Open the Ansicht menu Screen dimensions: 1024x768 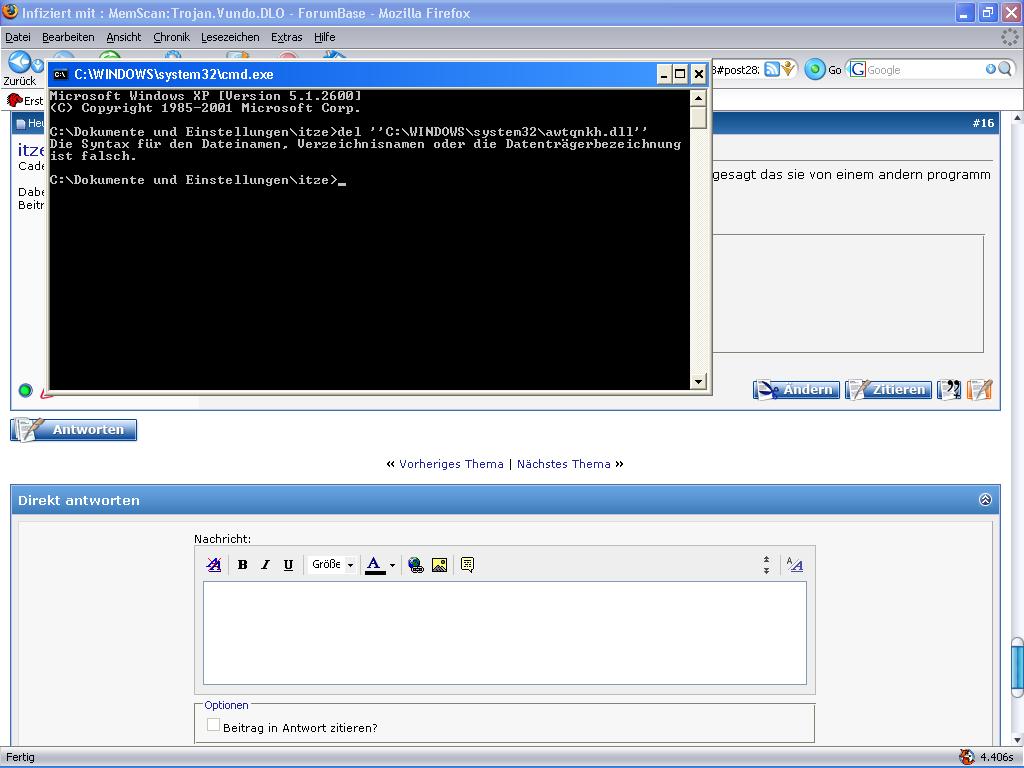[x=123, y=37]
